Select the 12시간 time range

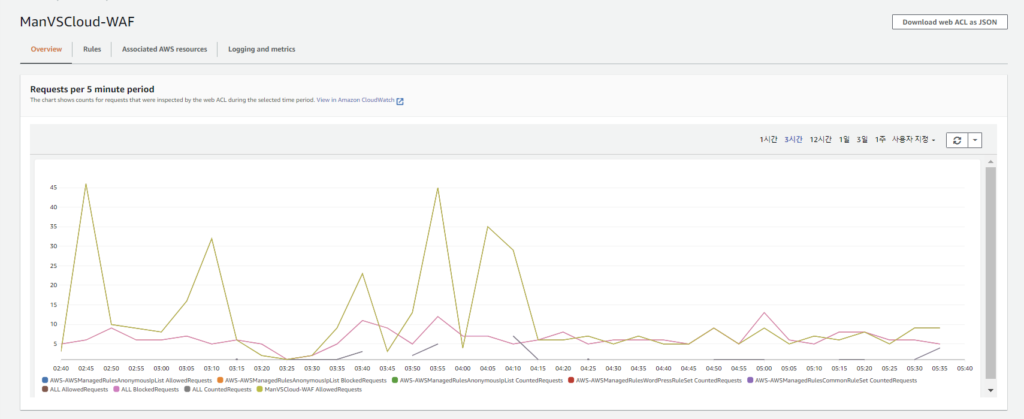[x=821, y=140]
